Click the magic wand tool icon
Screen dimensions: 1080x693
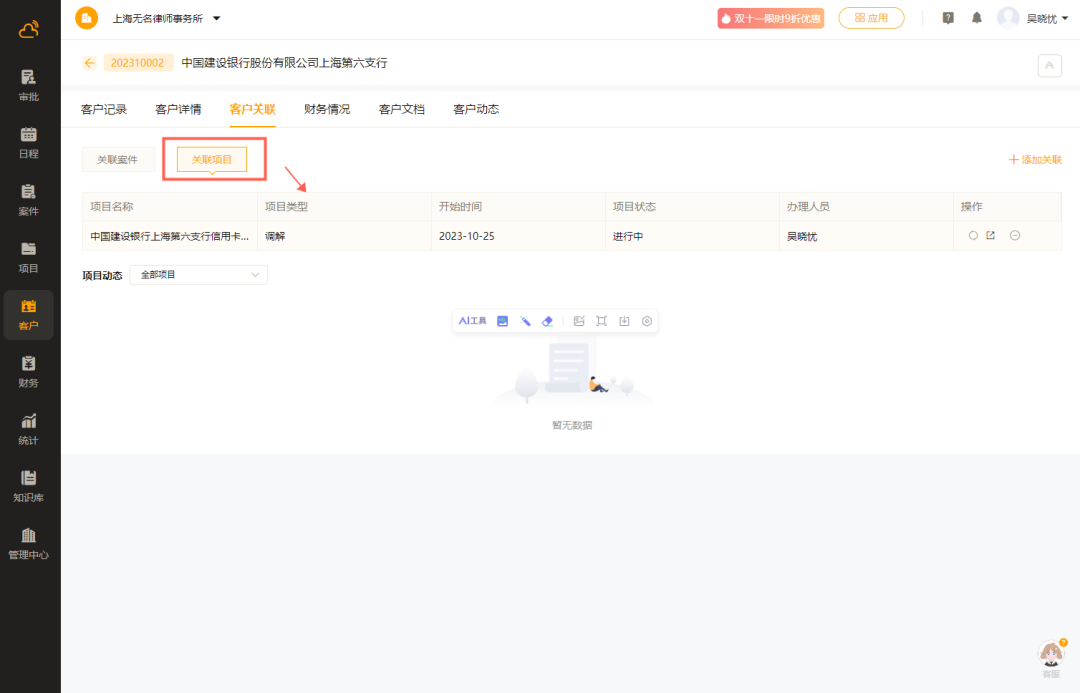click(x=525, y=321)
